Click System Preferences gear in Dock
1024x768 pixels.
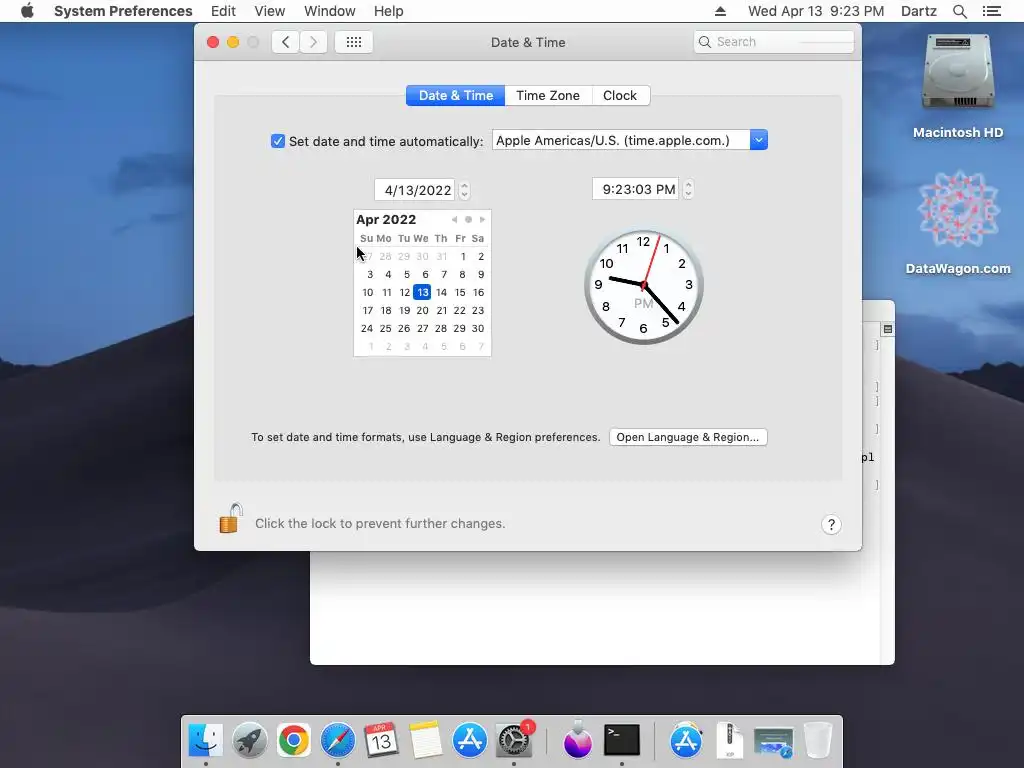[514, 740]
